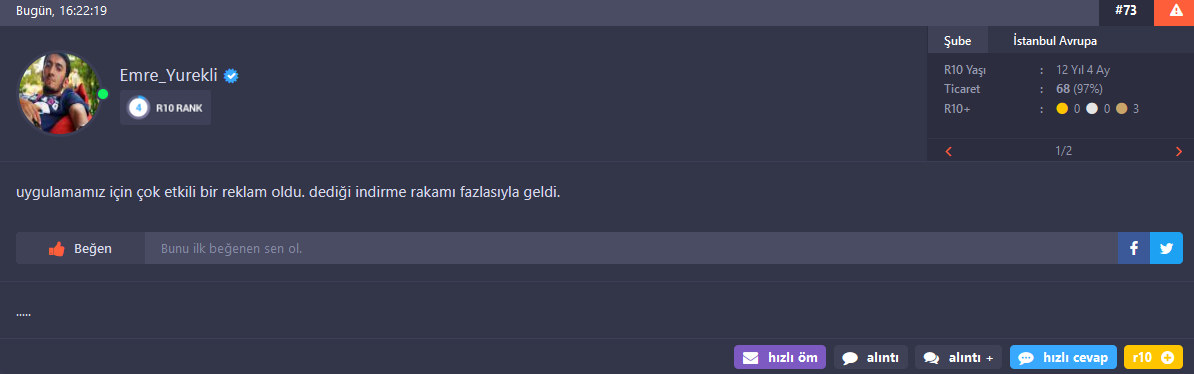1194x374 pixels.
Task: Click the green online status dot
Action: tap(103, 94)
